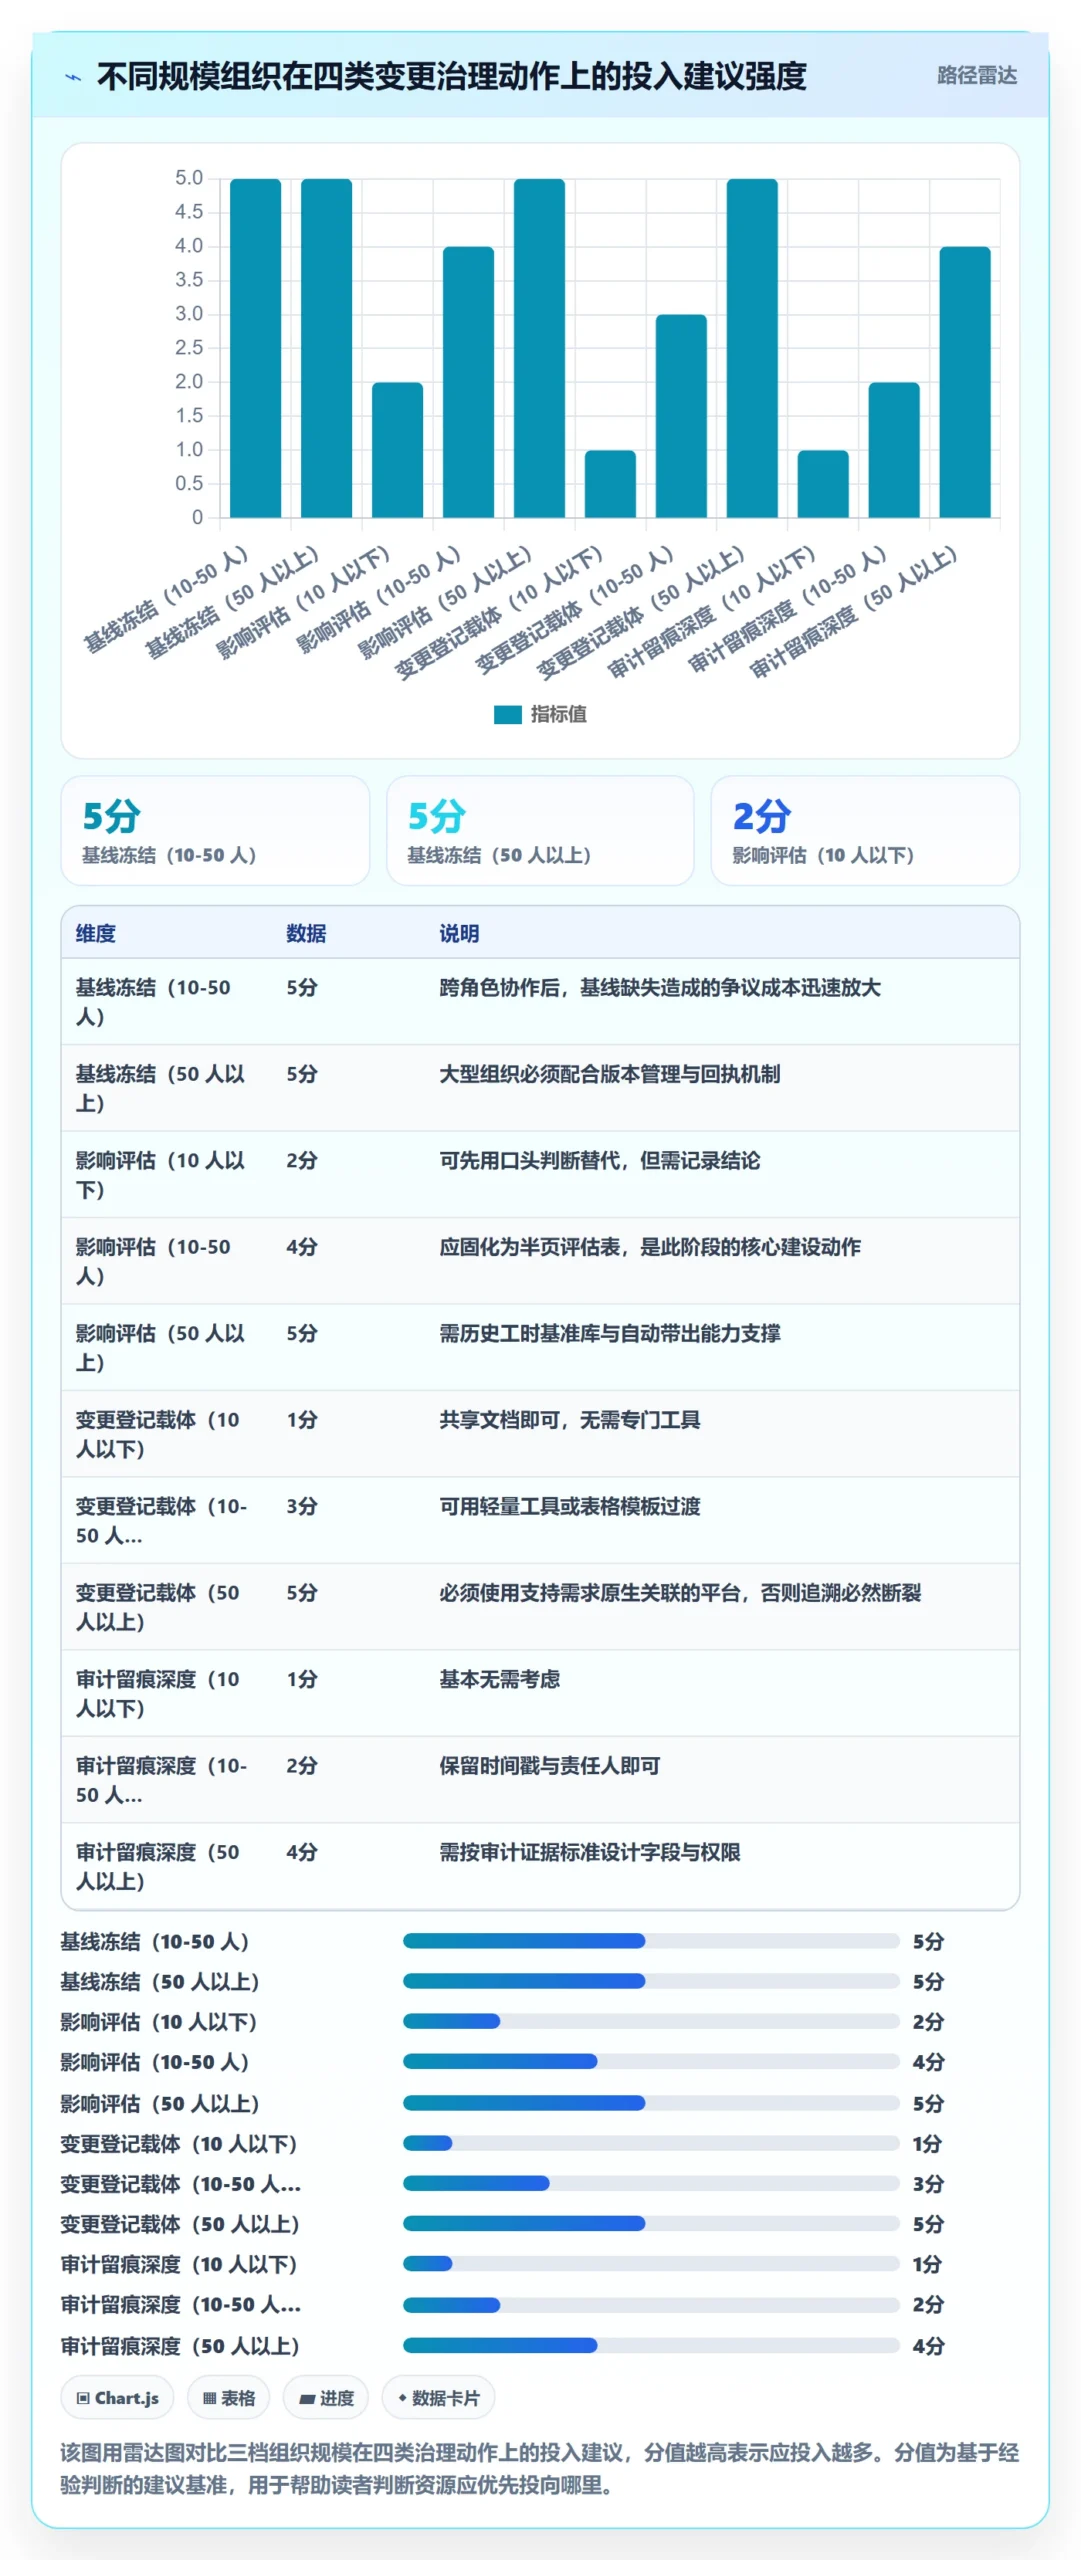Select the table row 跨角色协作后，基线缺失造成的争议成本迅速放大
This screenshot has height=2560, width=1081.
click(x=540, y=1002)
